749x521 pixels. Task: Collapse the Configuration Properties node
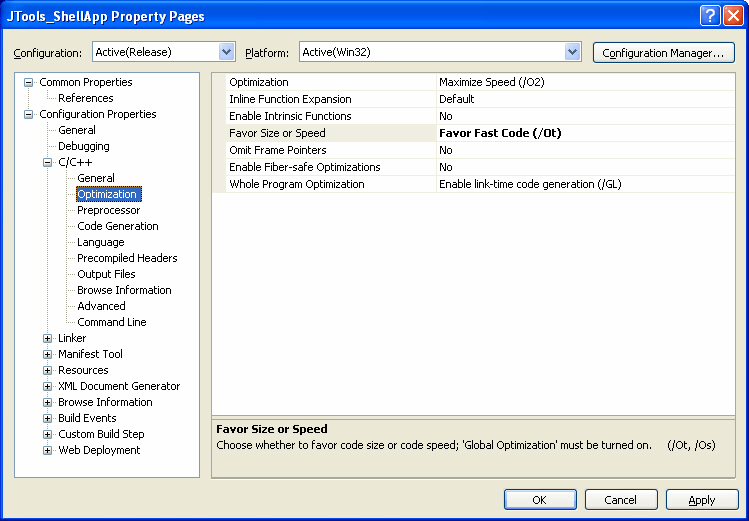29,114
